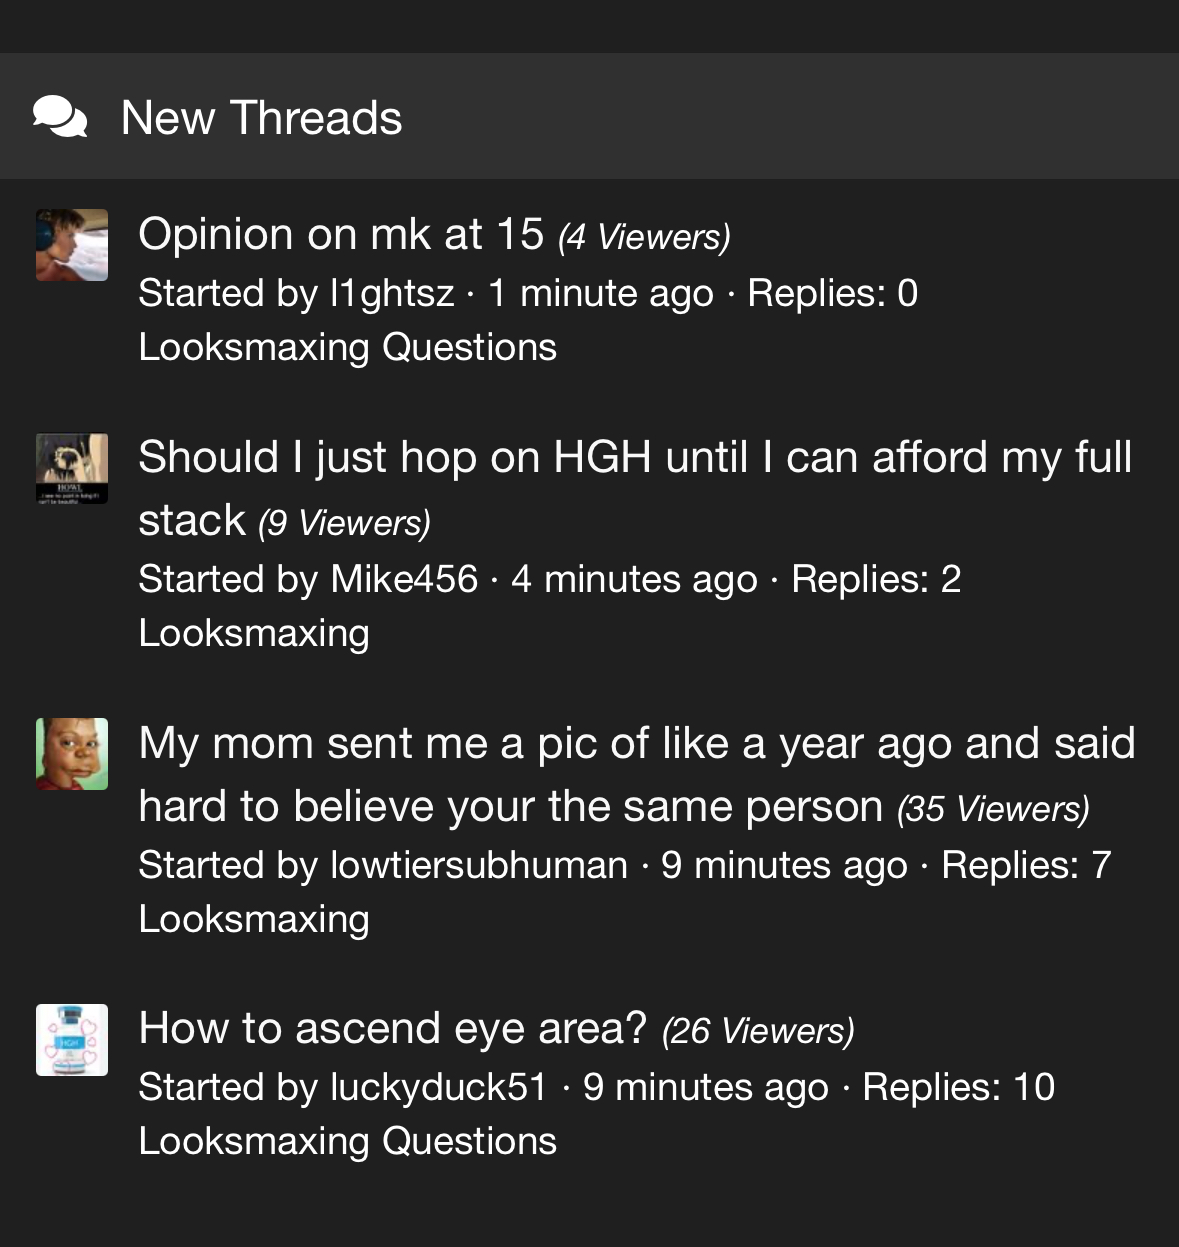Open Looksmaxing Questions forum under first thread
This screenshot has width=1179, height=1247.
point(347,347)
